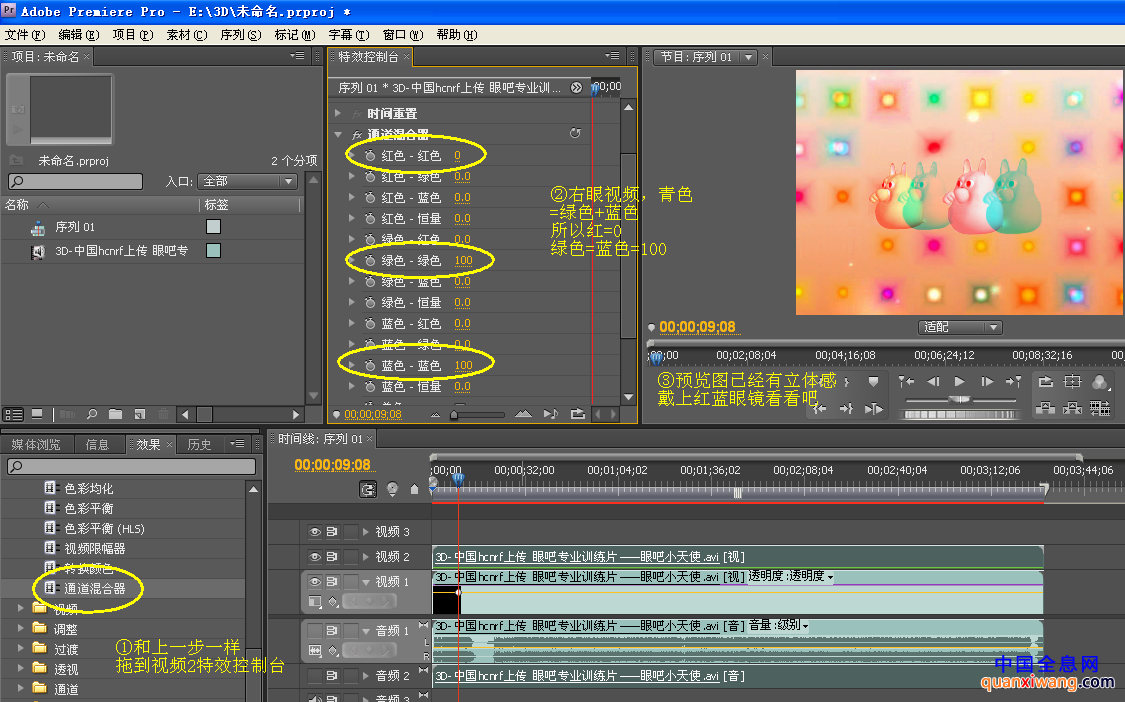The height and width of the screenshot is (702, 1125).
Task: Select the 色彩平衡 (HLS) effect
Action: (x=104, y=528)
